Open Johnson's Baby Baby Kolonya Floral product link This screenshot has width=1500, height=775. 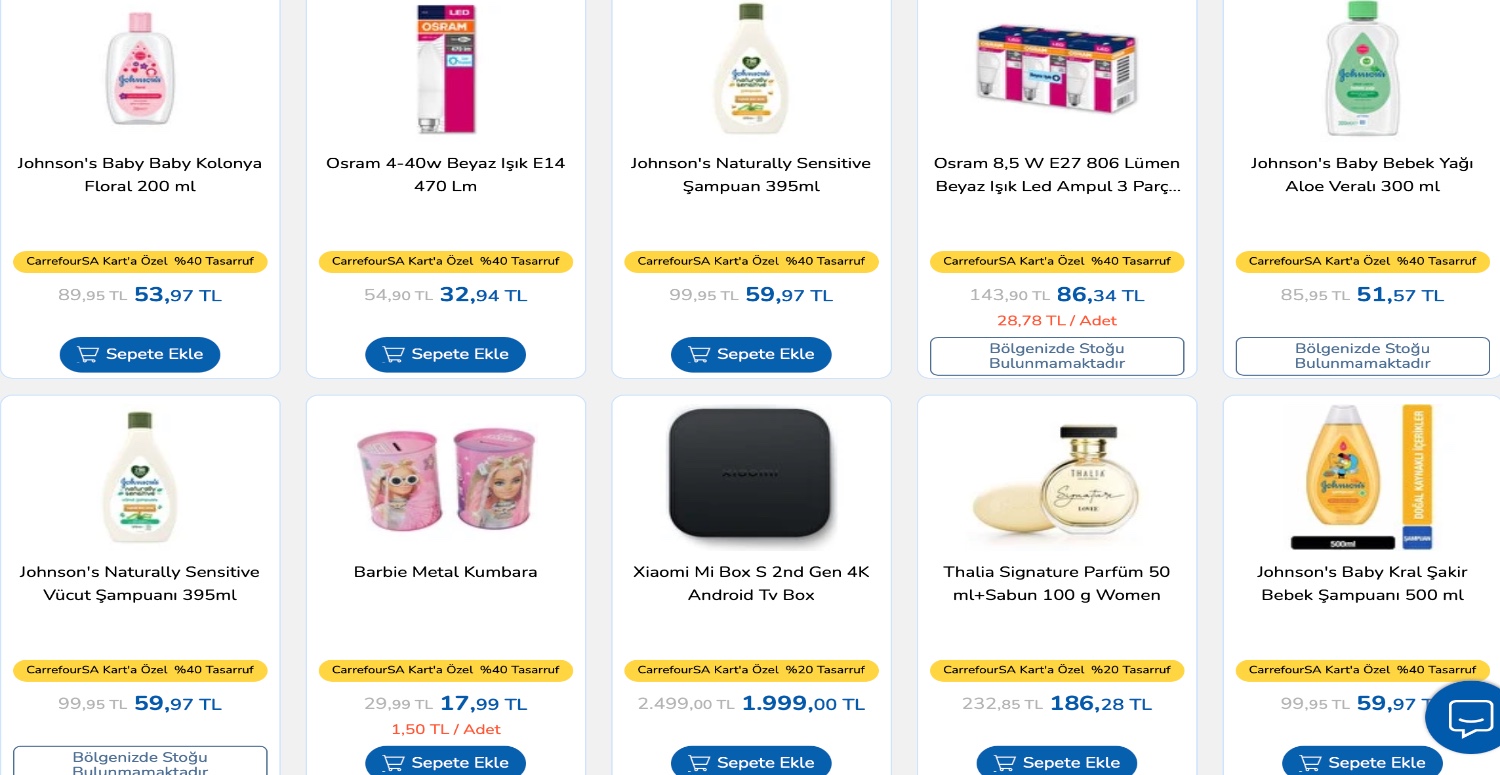140,174
